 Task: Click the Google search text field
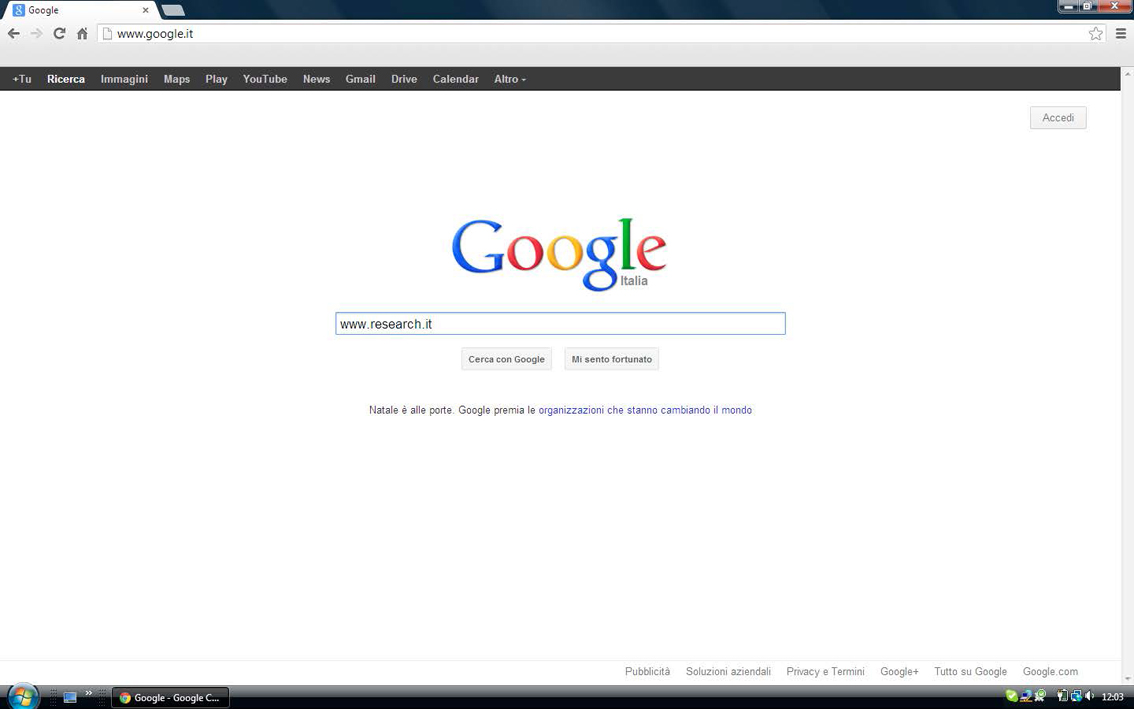coord(560,324)
